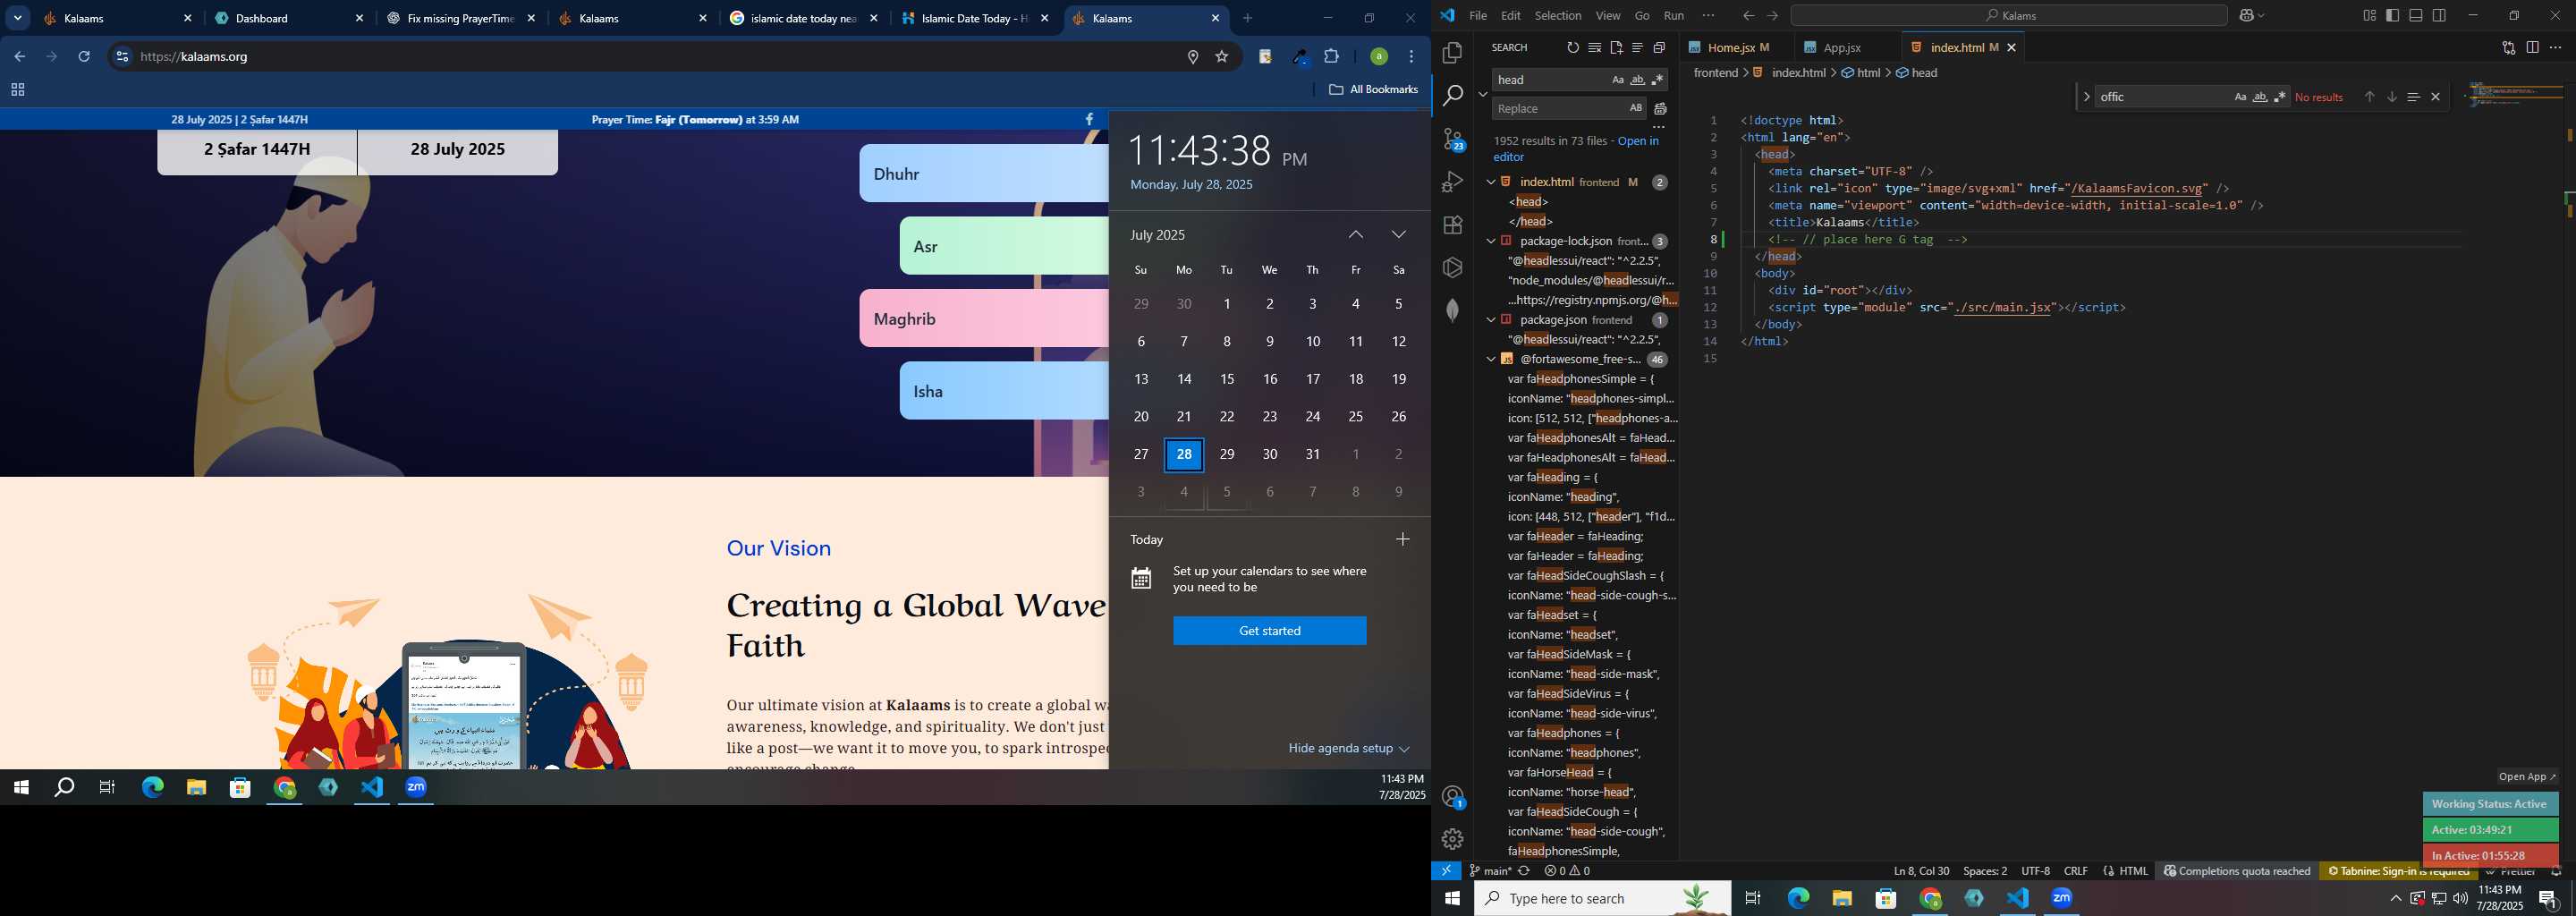This screenshot has height=916, width=2576.
Task: Expand Replace in the editor find widget
Action: pos(2086,97)
